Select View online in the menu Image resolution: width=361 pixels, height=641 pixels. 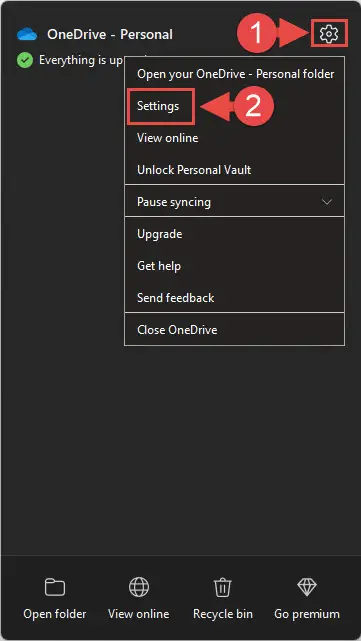tap(234, 138)
